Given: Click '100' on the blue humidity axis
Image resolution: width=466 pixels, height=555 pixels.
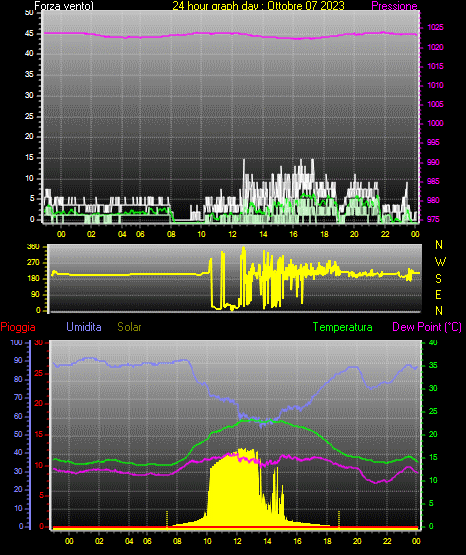Looking at the screenshot, I should [16, 342].
